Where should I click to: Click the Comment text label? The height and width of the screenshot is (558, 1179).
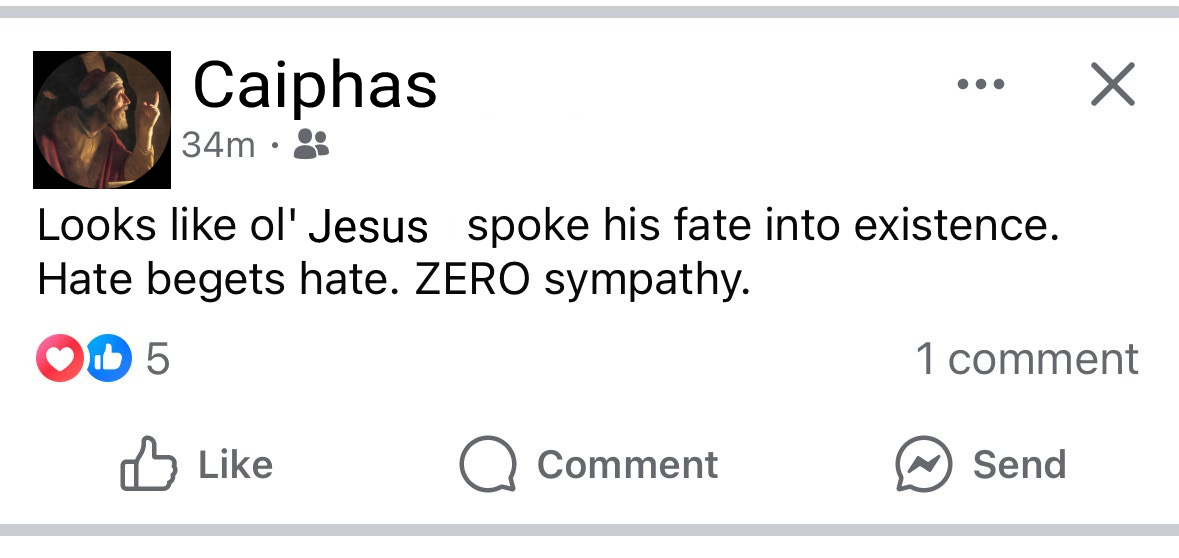point(627,465)
